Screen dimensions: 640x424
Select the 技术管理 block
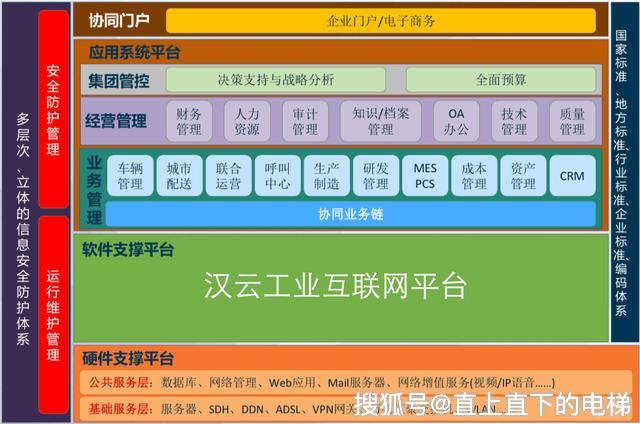514,121
